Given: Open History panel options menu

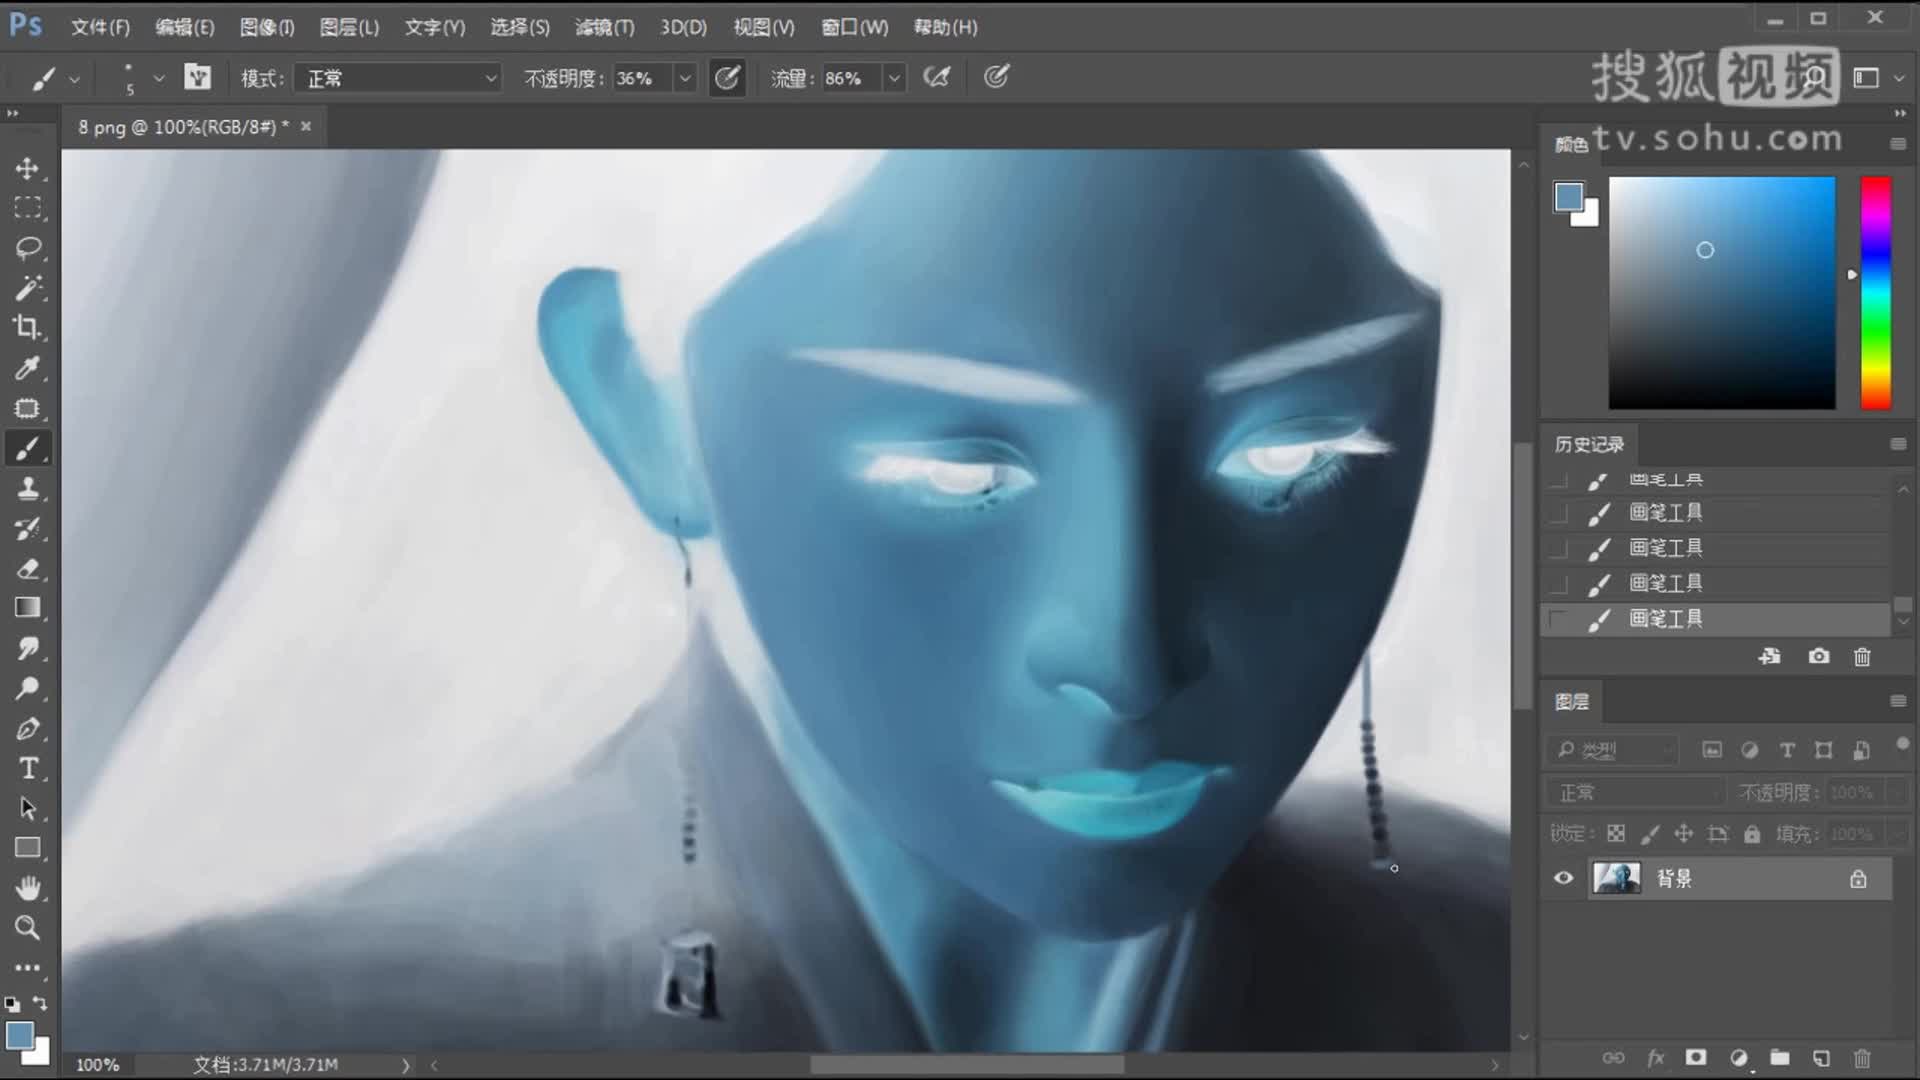Looking at the screenshot, I should (1898, 444).
